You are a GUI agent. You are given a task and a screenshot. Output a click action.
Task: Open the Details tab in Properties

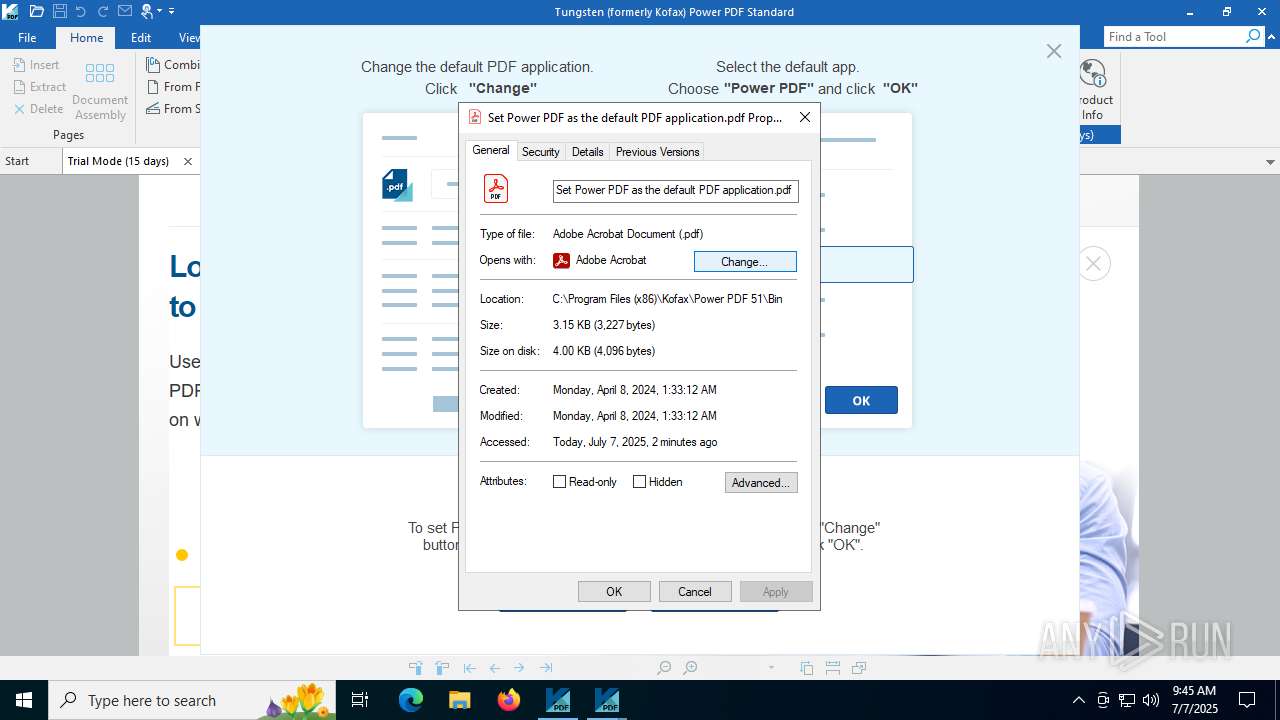coord(587,152)
